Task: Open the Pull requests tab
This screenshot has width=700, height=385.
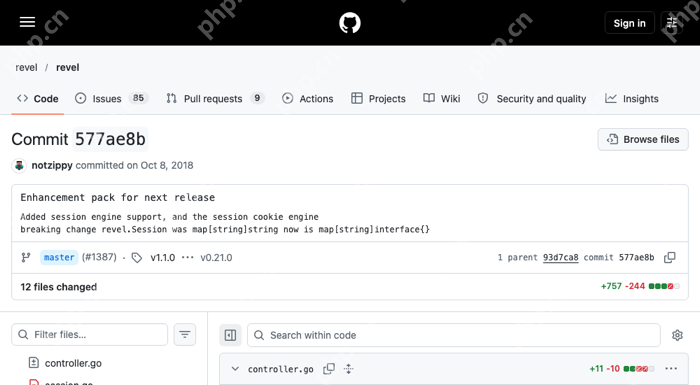Action: pos(215,99)
